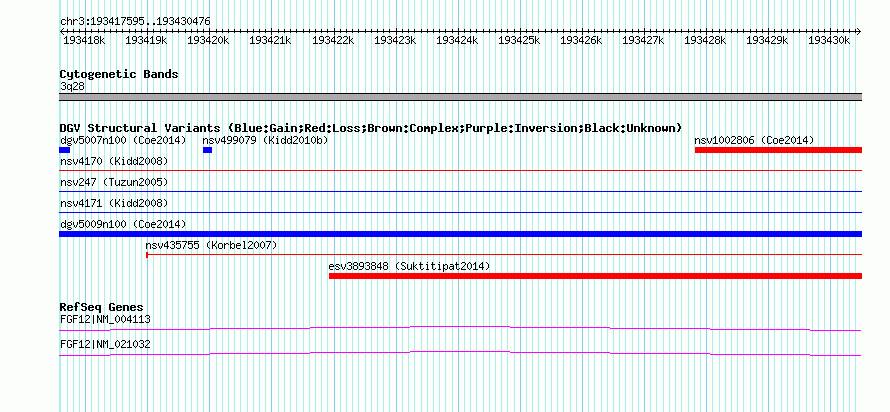
Task: Click ruler position 193424k
Action: pos(457,40)
